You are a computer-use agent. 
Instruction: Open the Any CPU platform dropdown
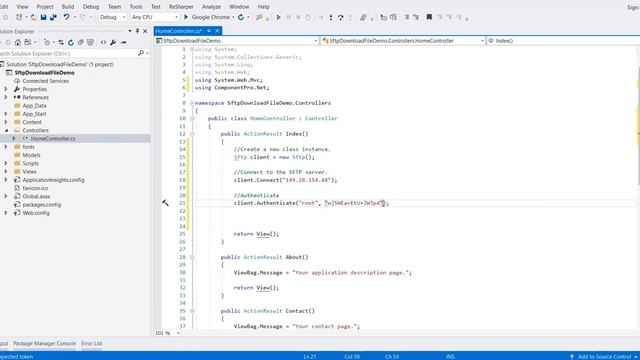click(x=155, y=17)
